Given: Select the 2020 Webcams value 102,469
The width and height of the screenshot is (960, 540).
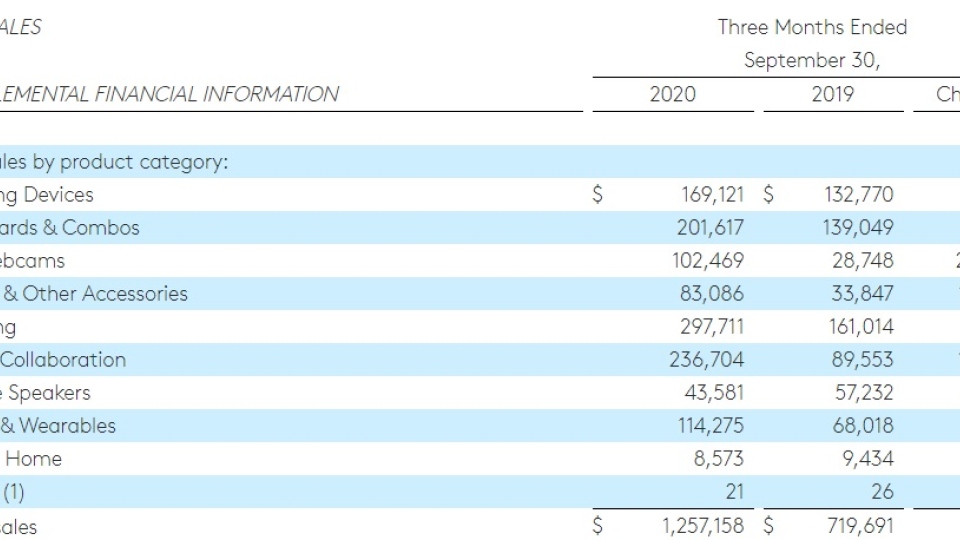Looking at the screenshot, I should tap(710, 261).
